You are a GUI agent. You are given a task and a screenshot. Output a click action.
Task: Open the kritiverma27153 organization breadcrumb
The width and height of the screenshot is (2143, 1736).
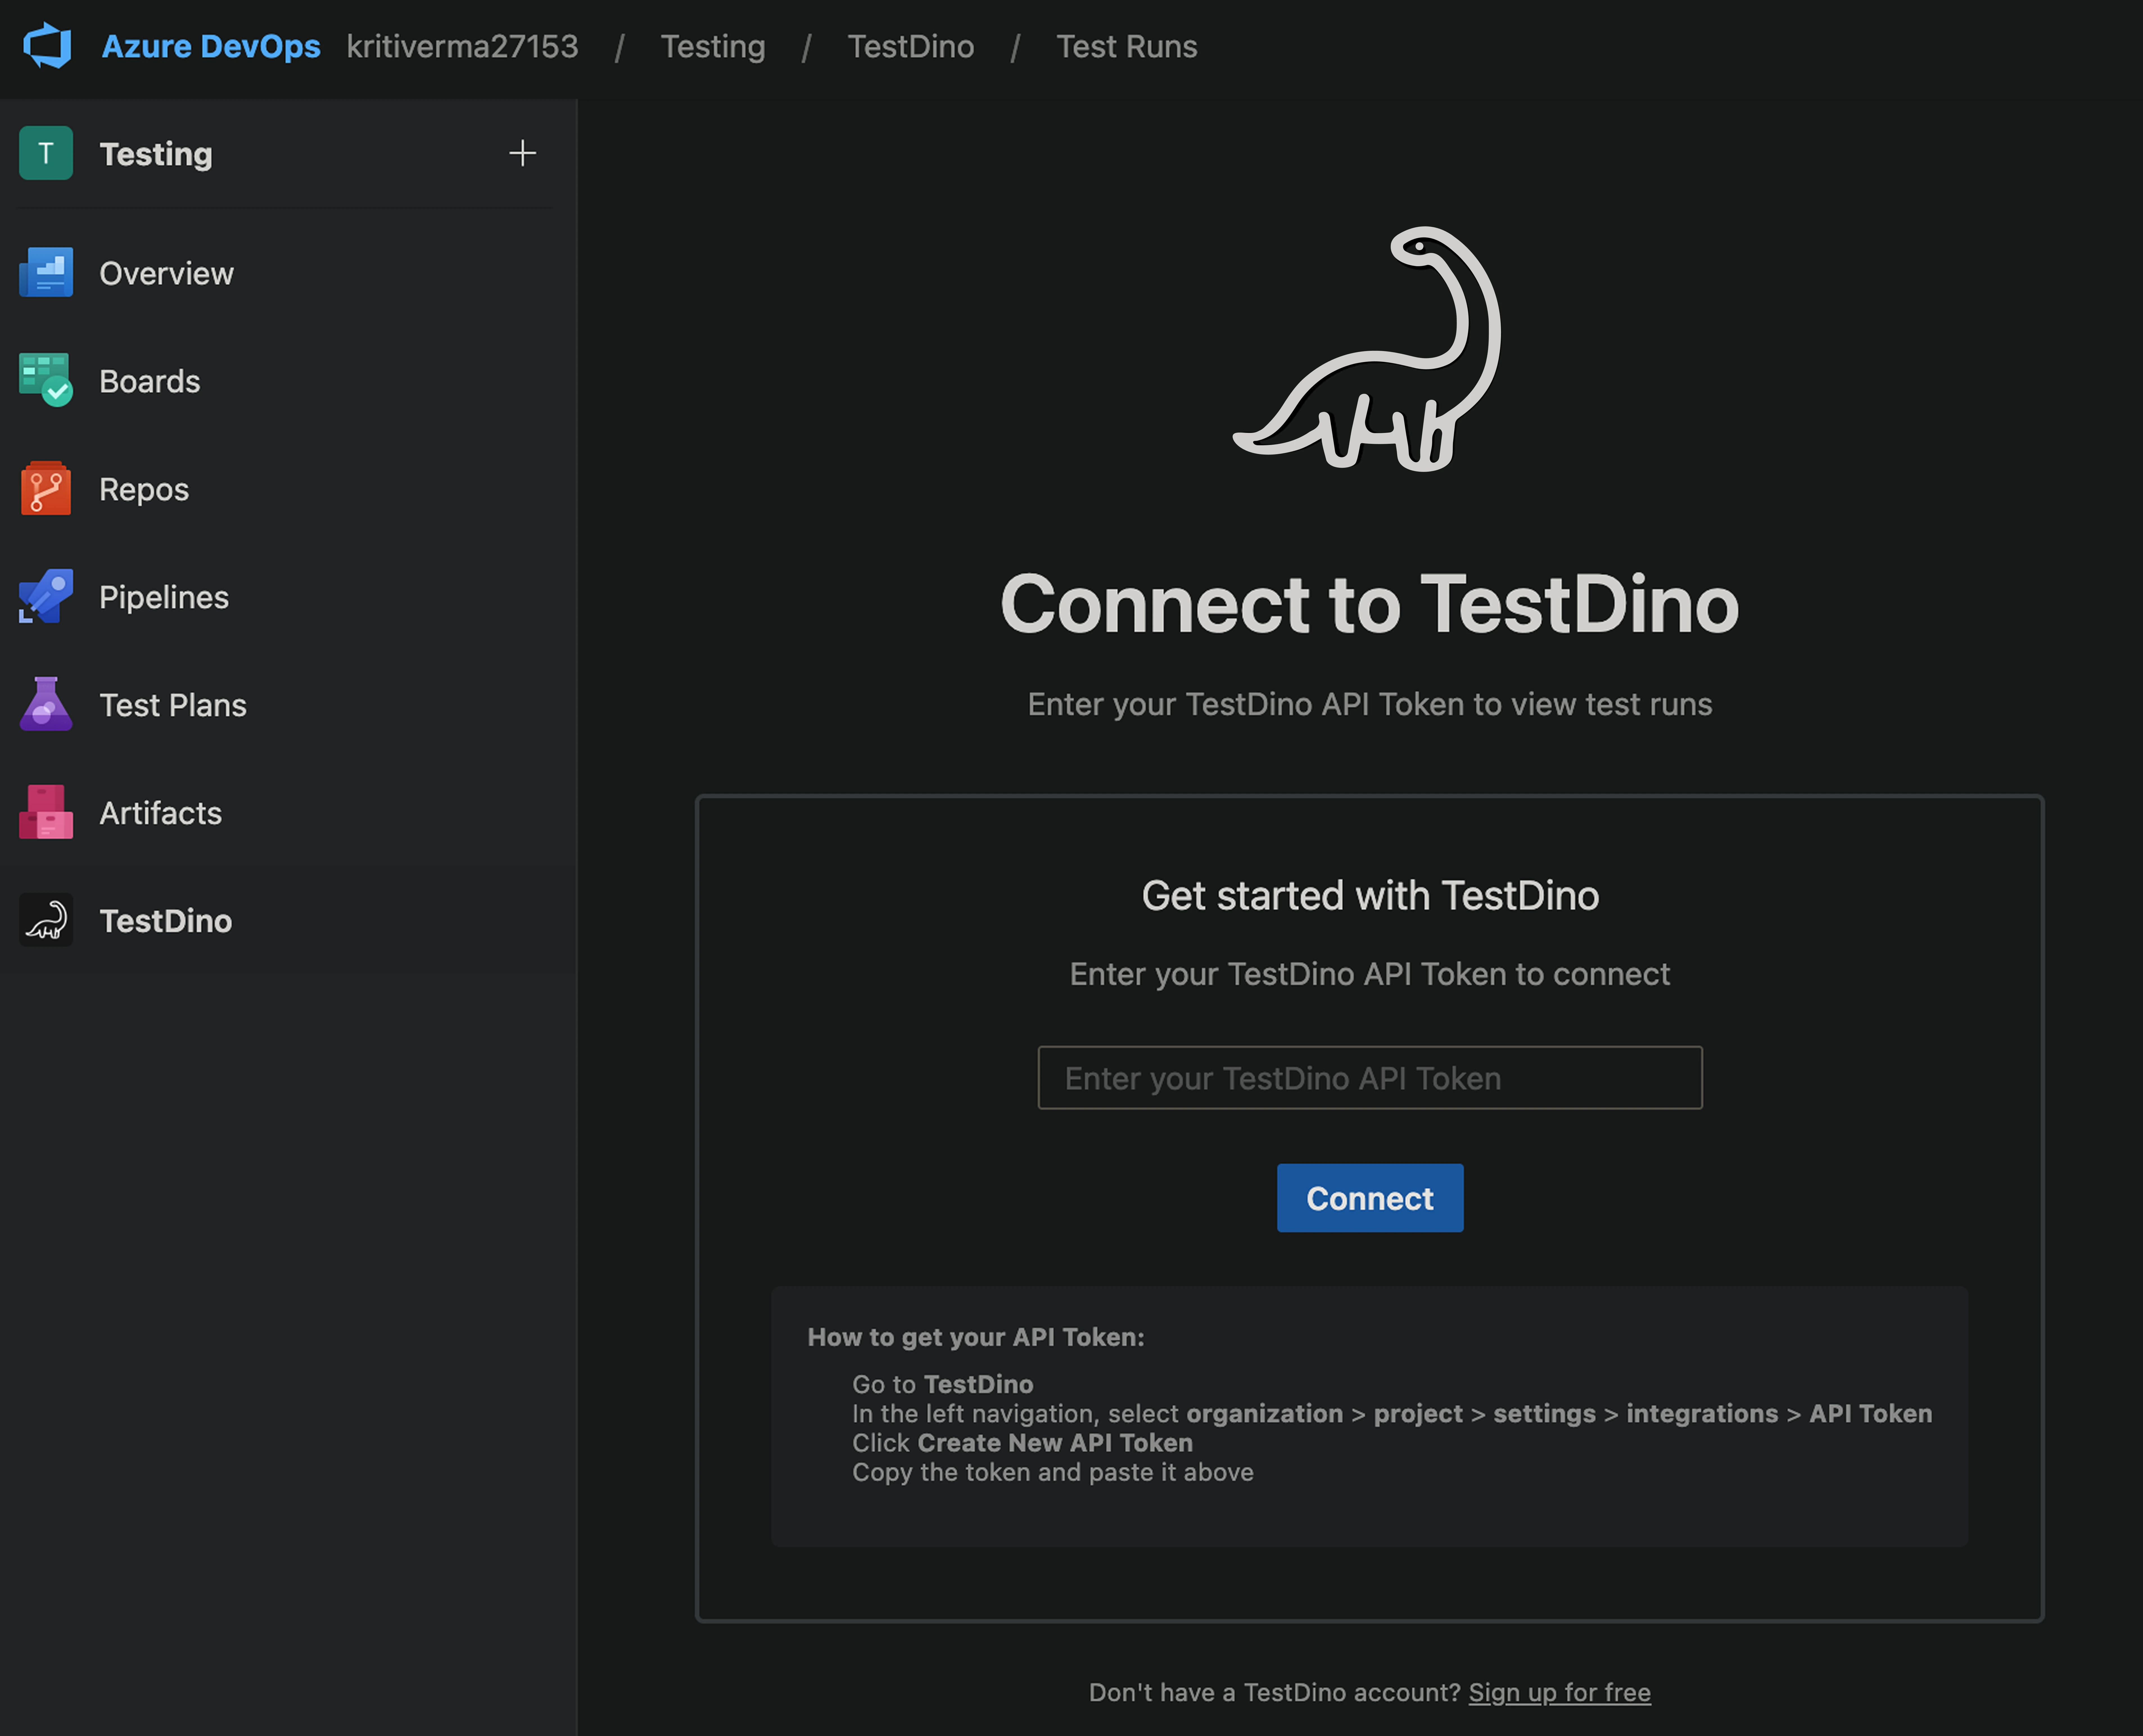pyautogui.click(x=462, y=46)
